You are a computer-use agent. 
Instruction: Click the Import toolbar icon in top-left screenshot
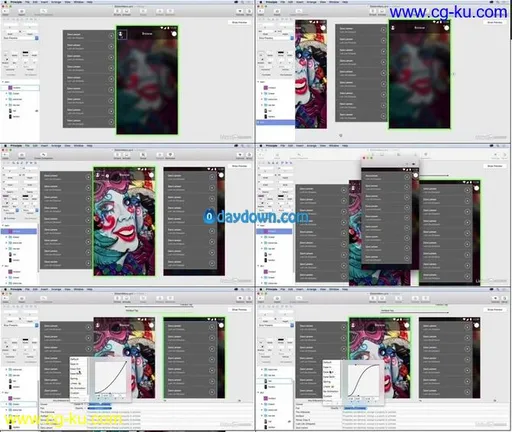(x=21, y=12)
